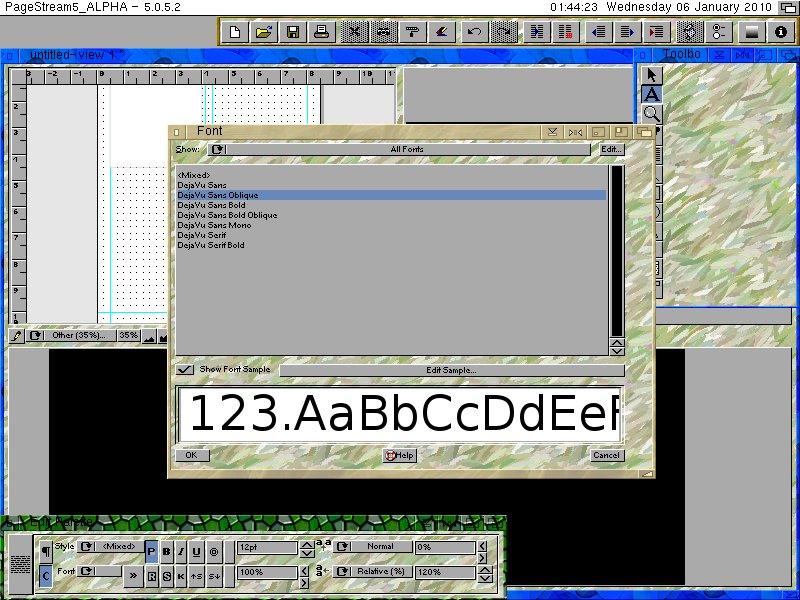Toggle Bold style in the edit palette
800x600 pixels.
coord(167,551)
